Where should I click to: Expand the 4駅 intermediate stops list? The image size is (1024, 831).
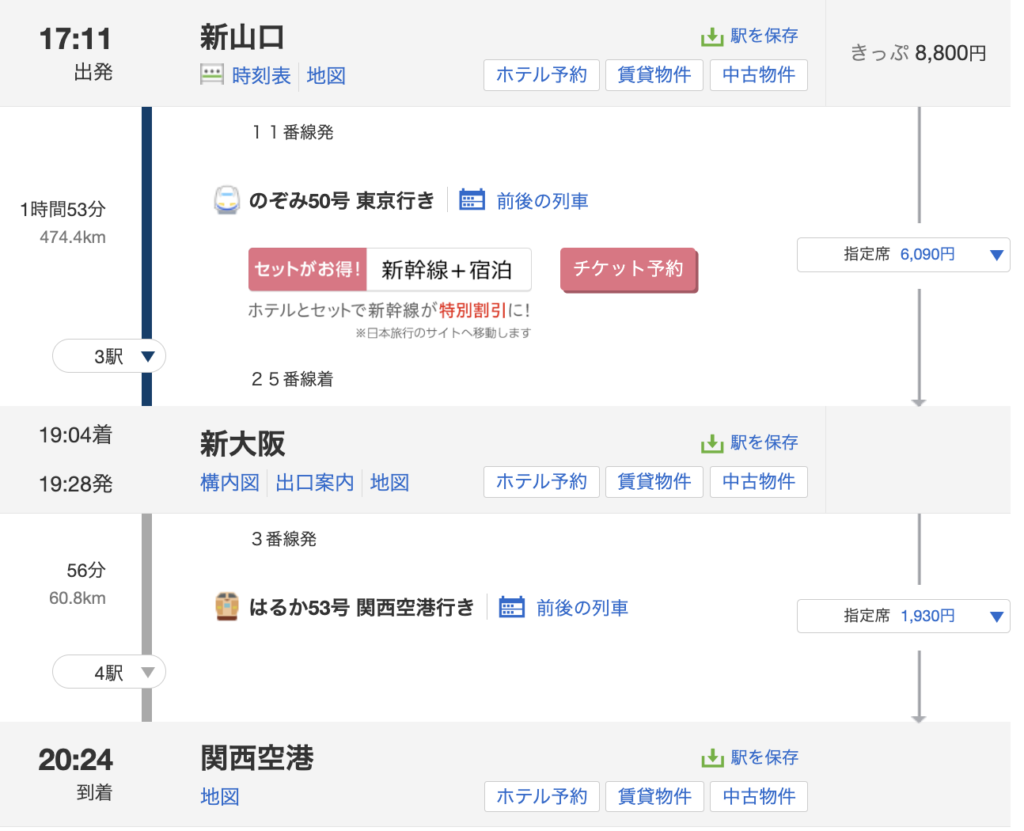(109, 673)
